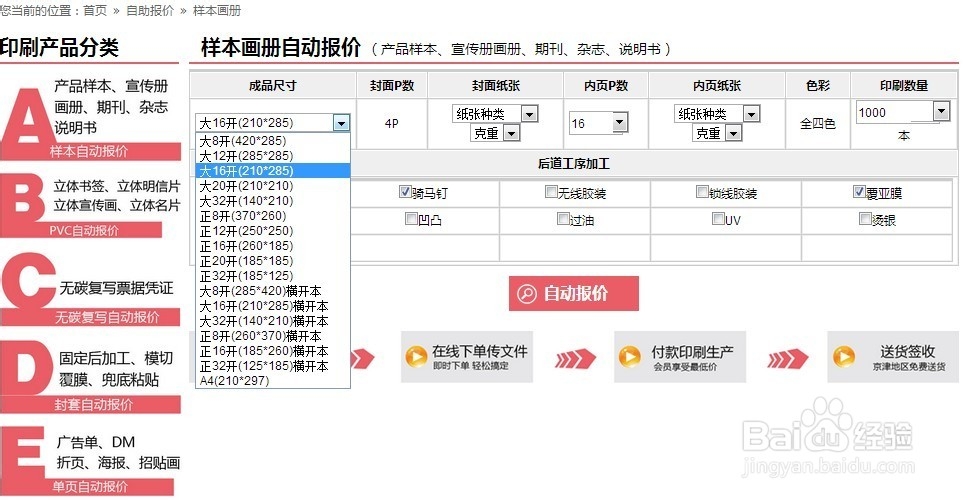
Task: Open the 无碳复写自动报价 link
Action: pyautogui.click(x=107, y=317)
